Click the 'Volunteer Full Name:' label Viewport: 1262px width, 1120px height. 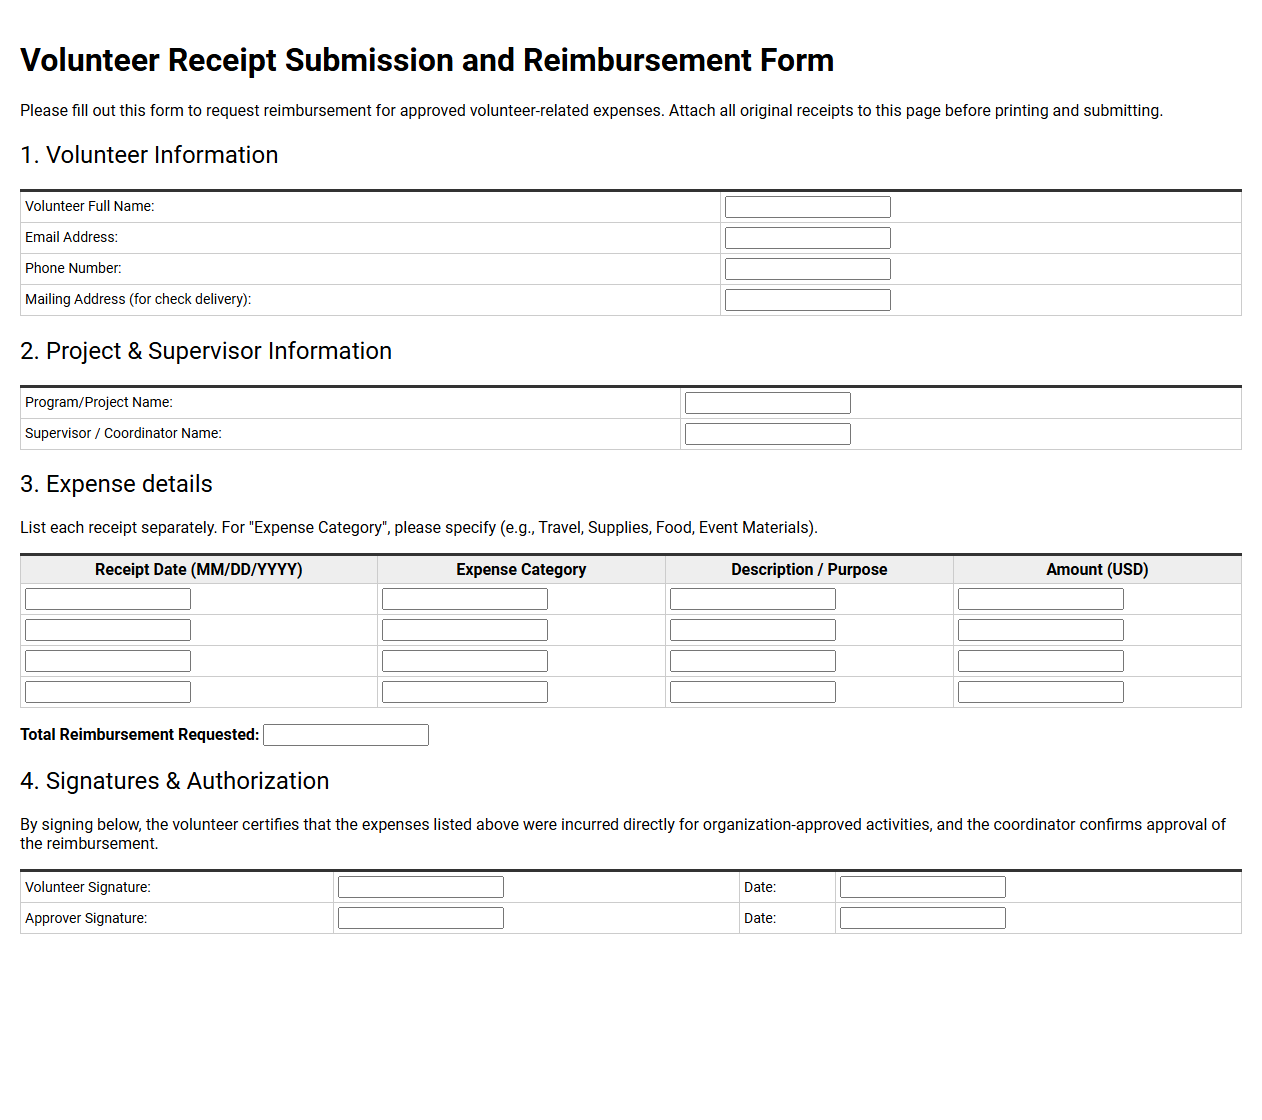click(x=90, y=206)
